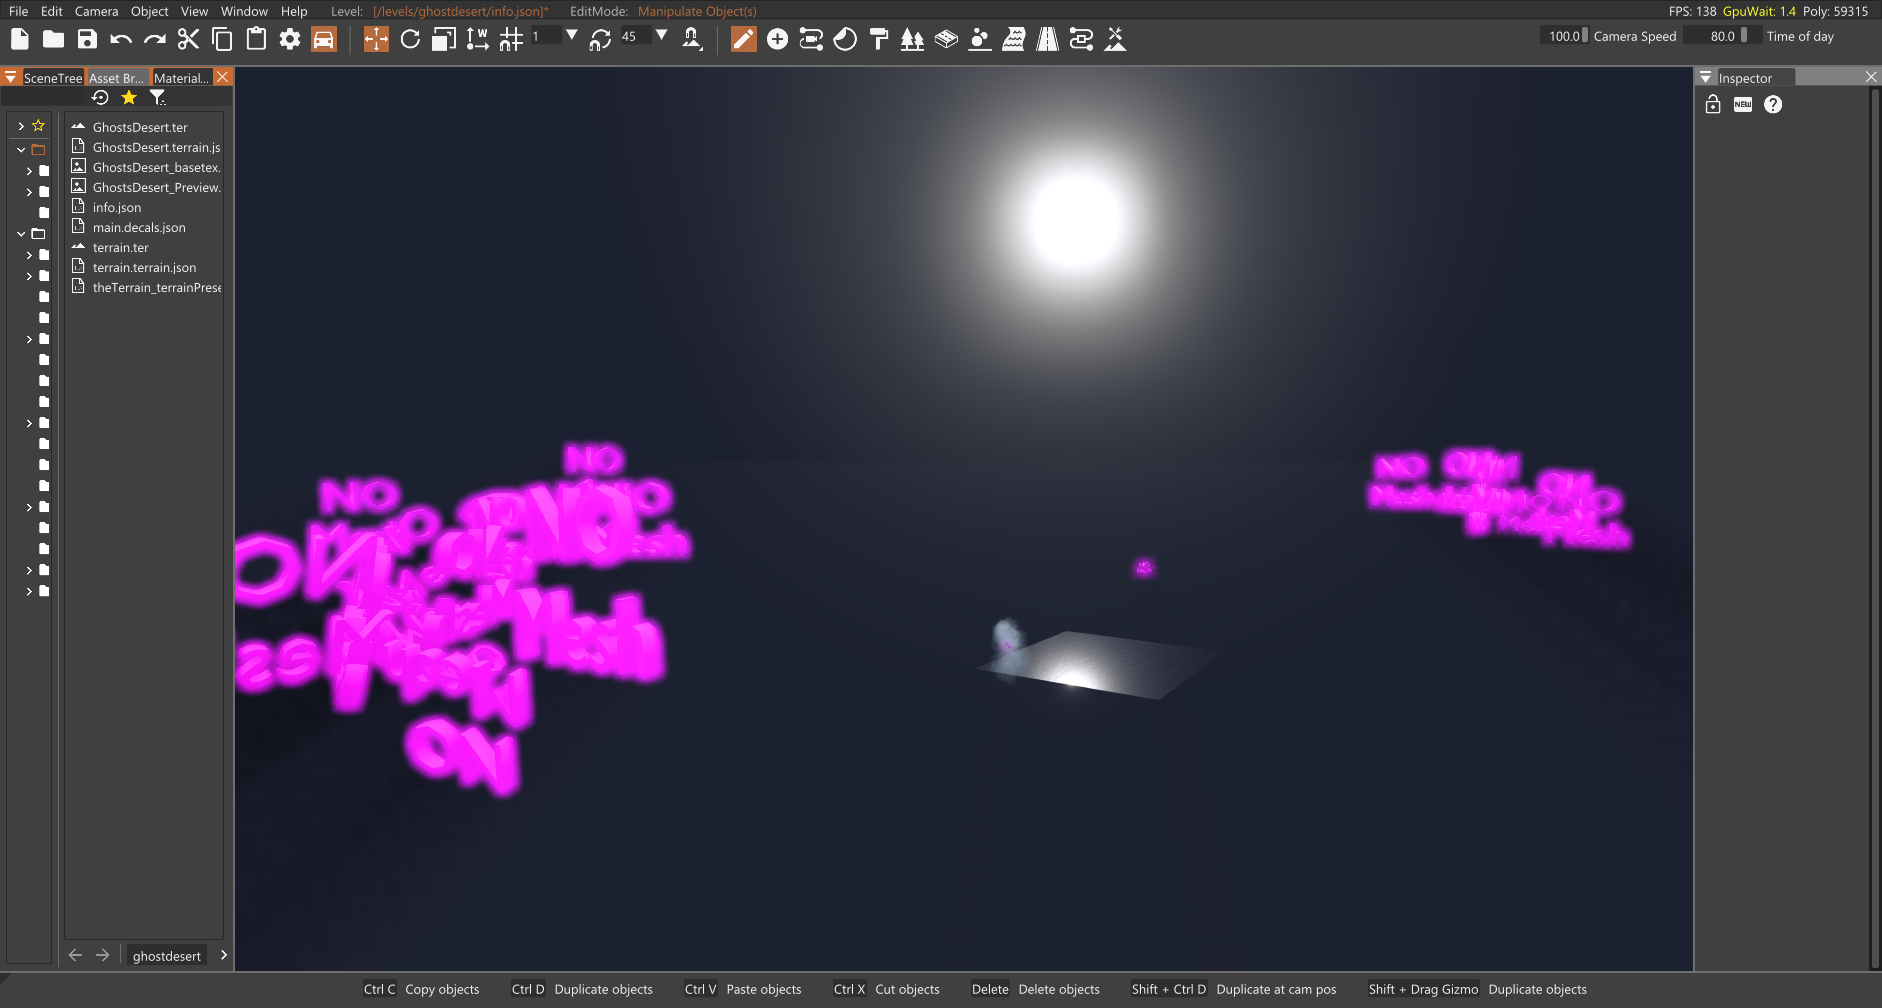This screenshot has height=1008, width=1882.
Task: Toggle grid snapping icon
Action: click(511, 39)
